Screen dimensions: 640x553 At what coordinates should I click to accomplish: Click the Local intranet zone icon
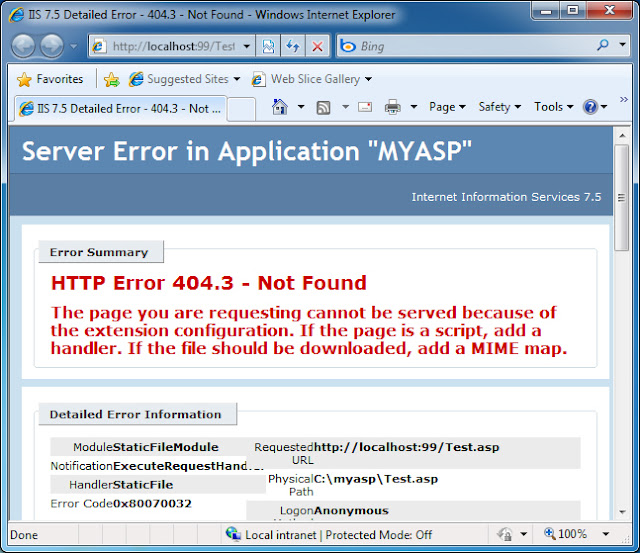point(233,534)
